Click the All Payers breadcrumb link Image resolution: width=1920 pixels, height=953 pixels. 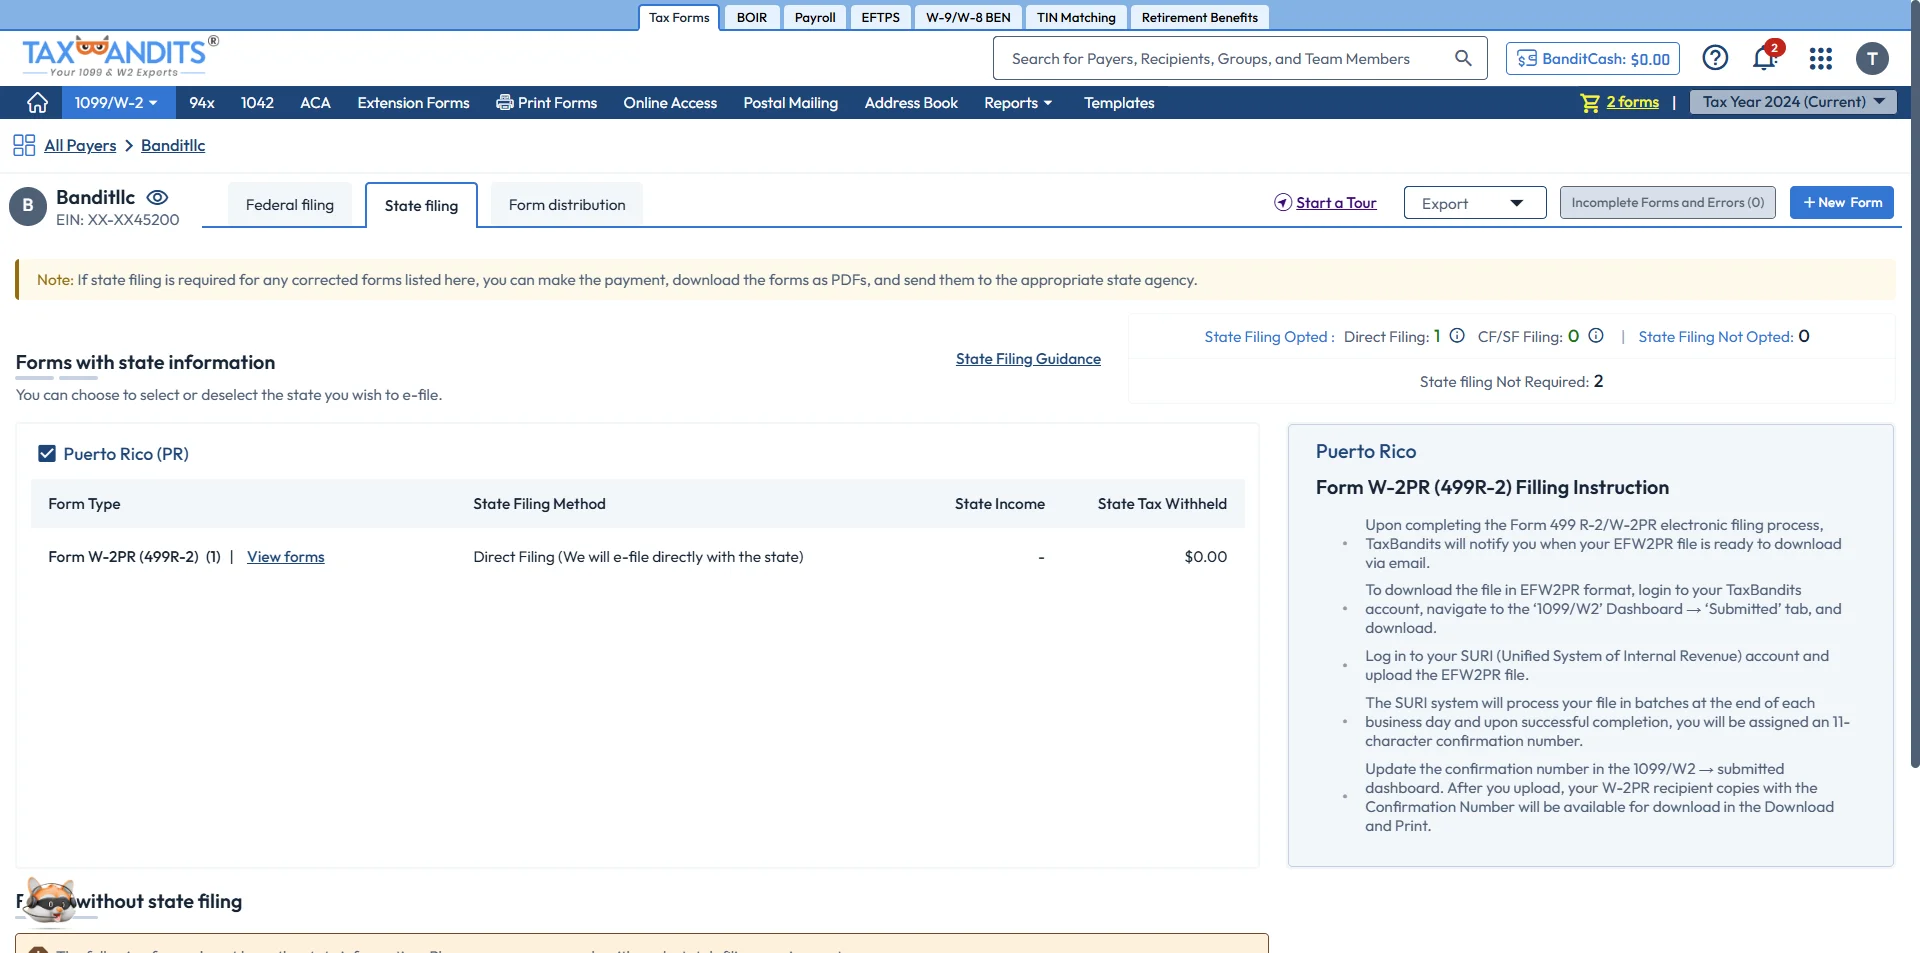80,145
